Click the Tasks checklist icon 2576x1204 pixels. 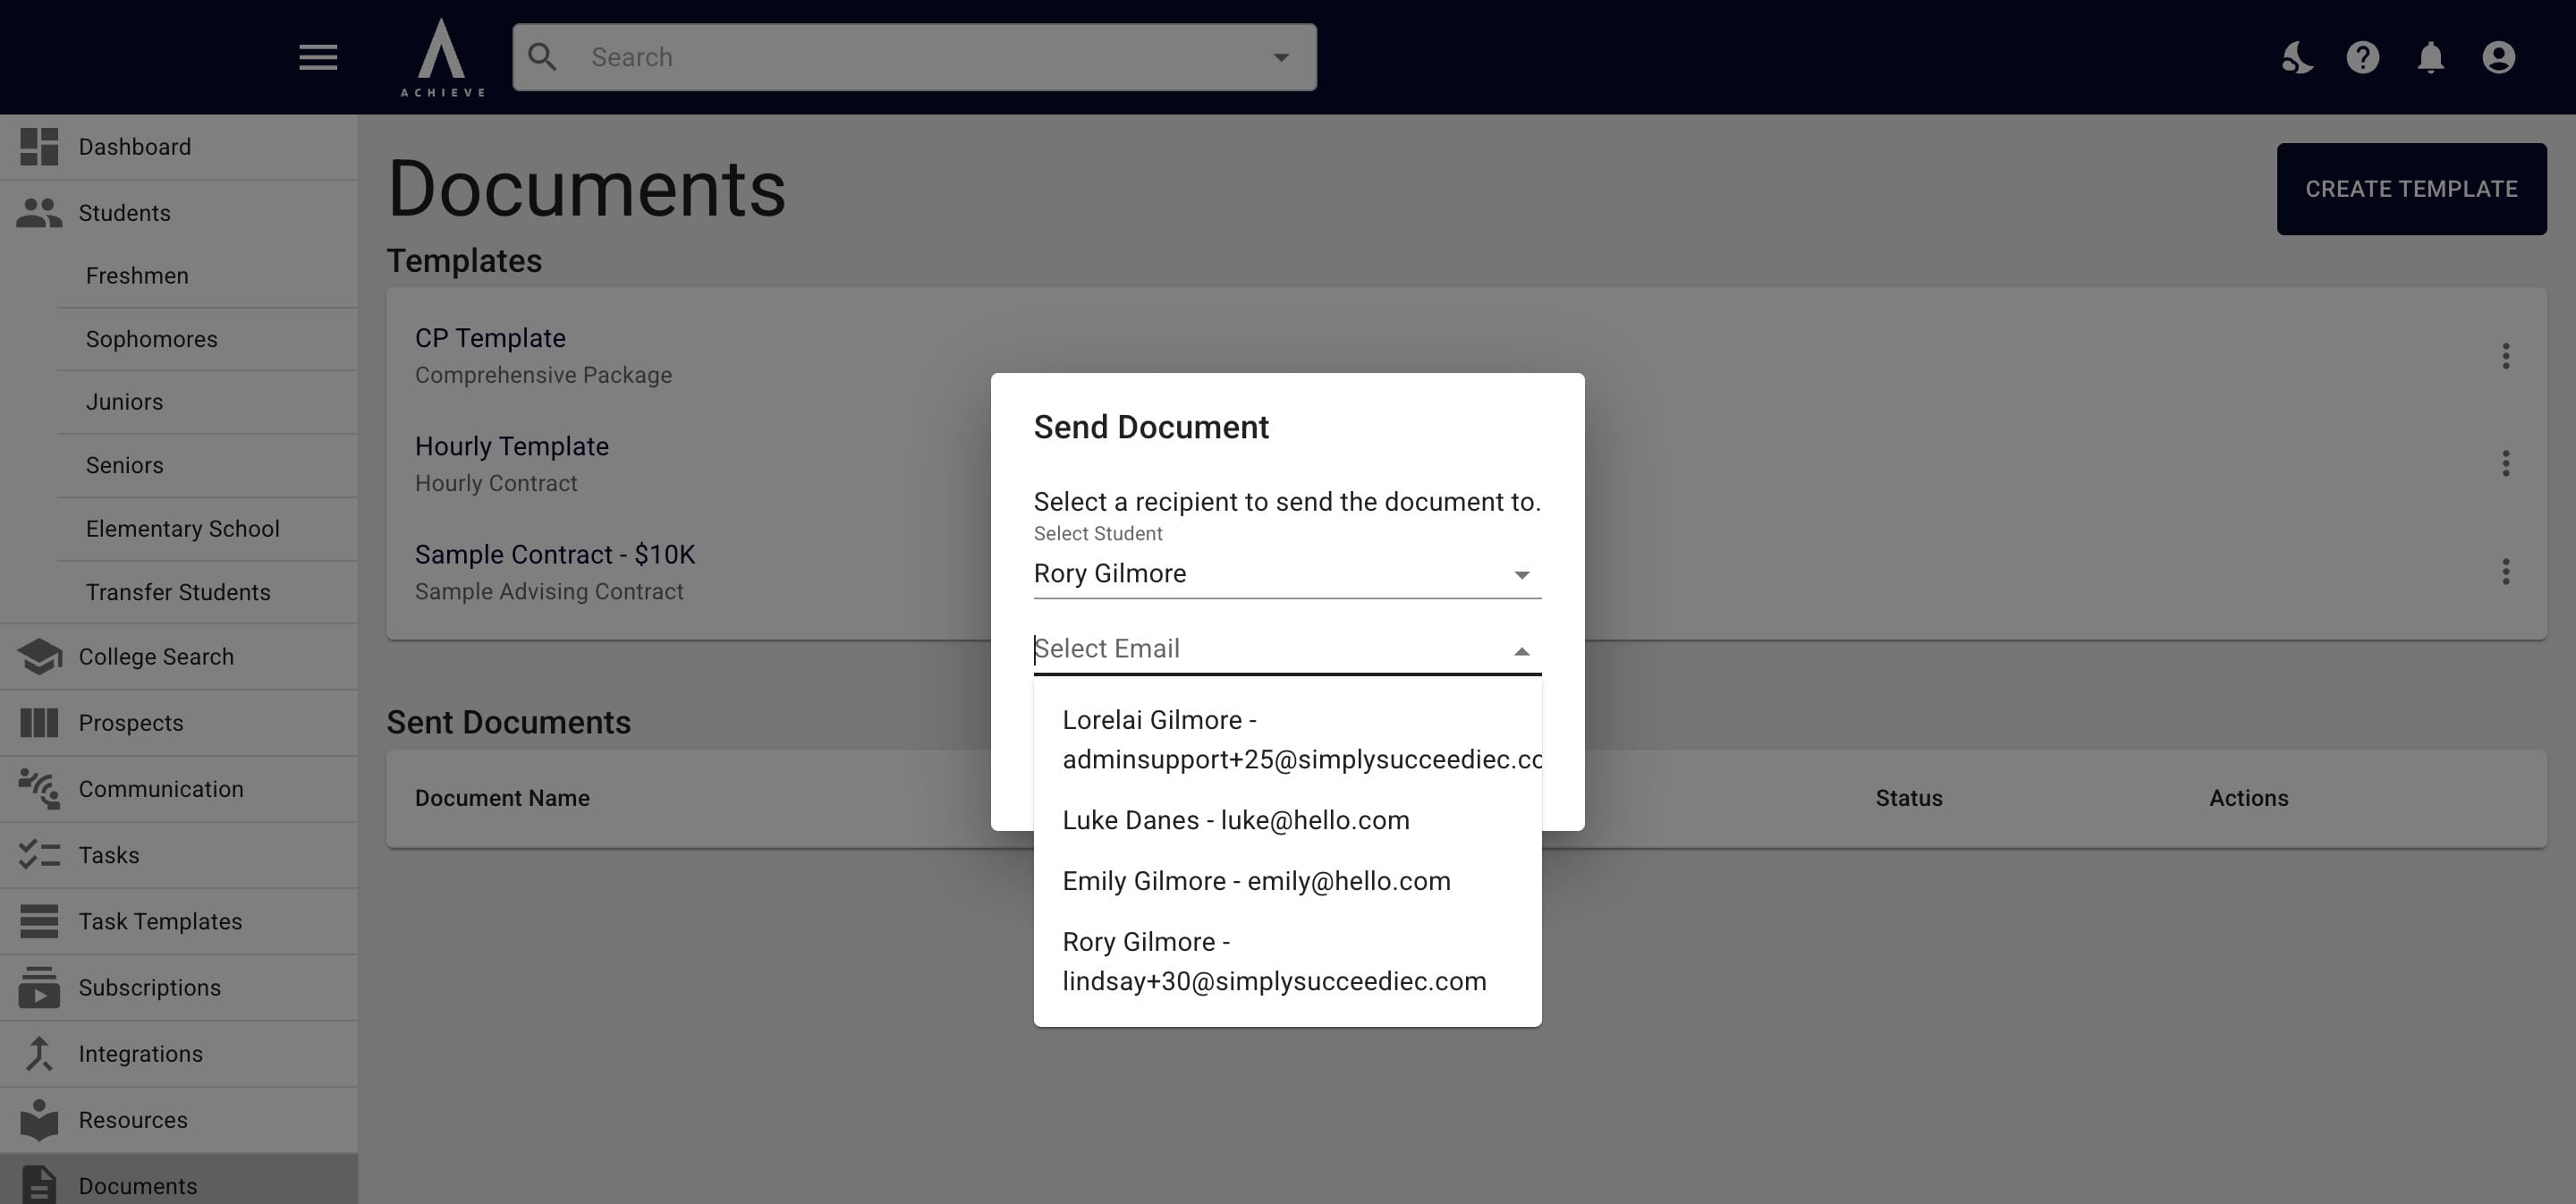[x=39, y=855]
